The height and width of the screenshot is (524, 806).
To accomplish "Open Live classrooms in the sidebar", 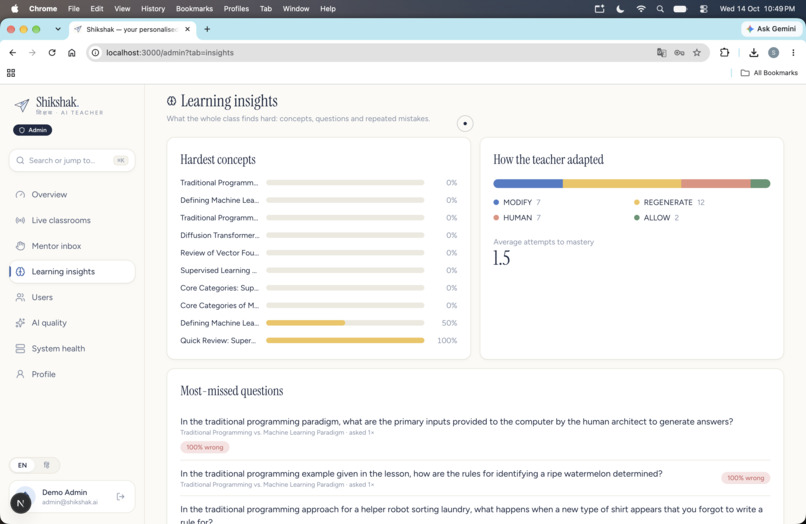I will (72, 220).
